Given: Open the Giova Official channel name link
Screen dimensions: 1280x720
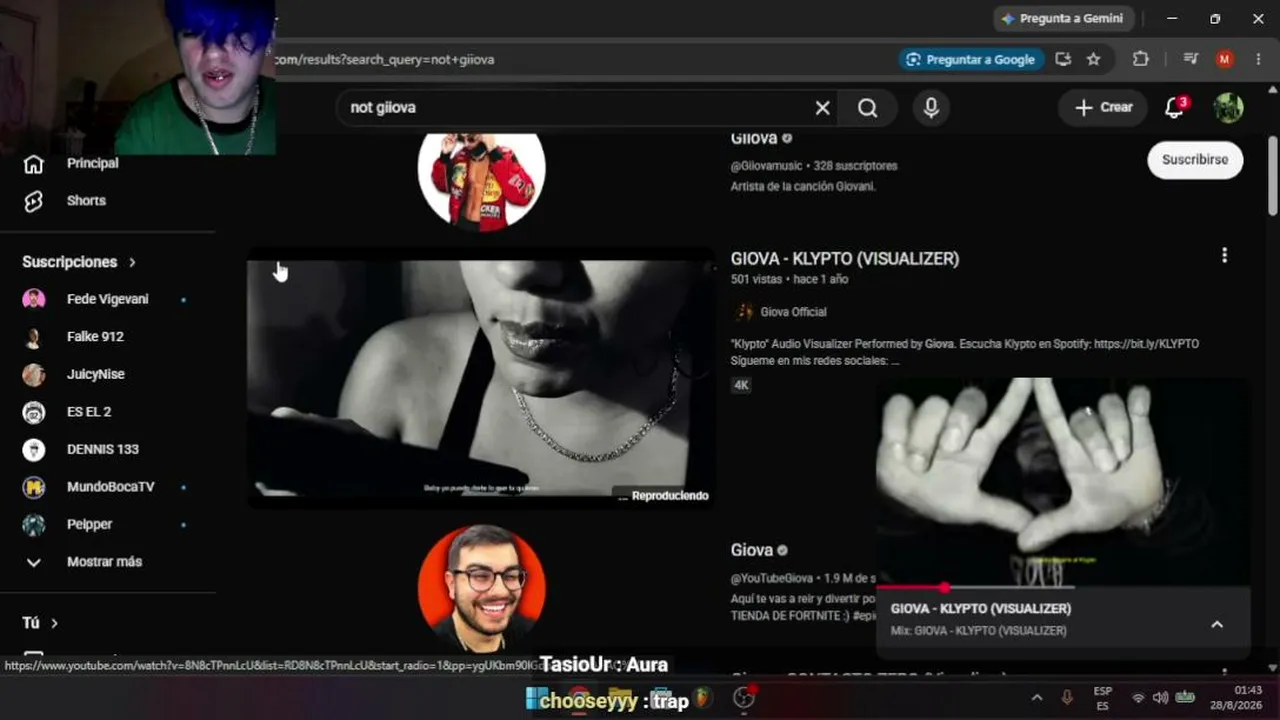Looking at the screenshot, I should [x=794, y=312].
